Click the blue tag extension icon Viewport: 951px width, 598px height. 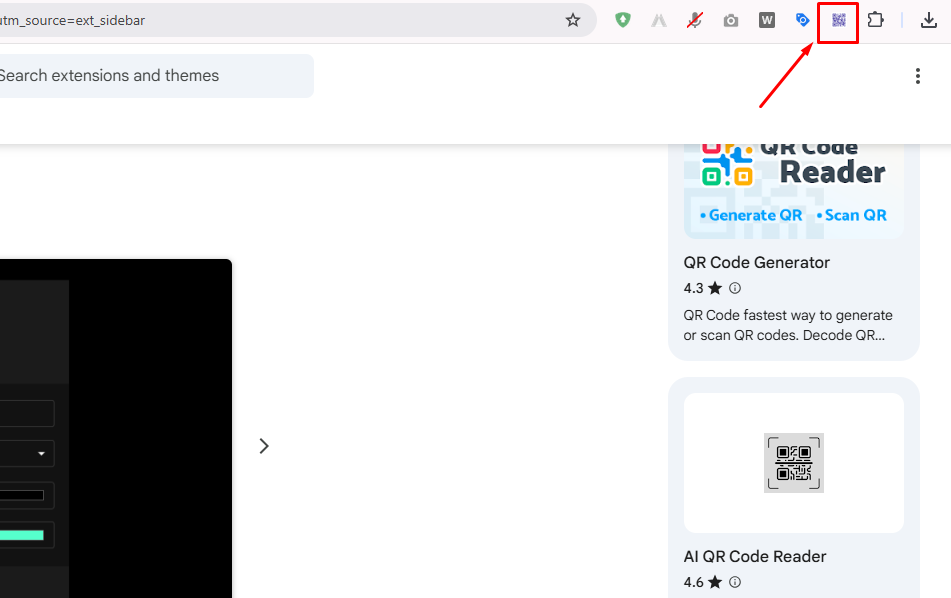[802, 21]
